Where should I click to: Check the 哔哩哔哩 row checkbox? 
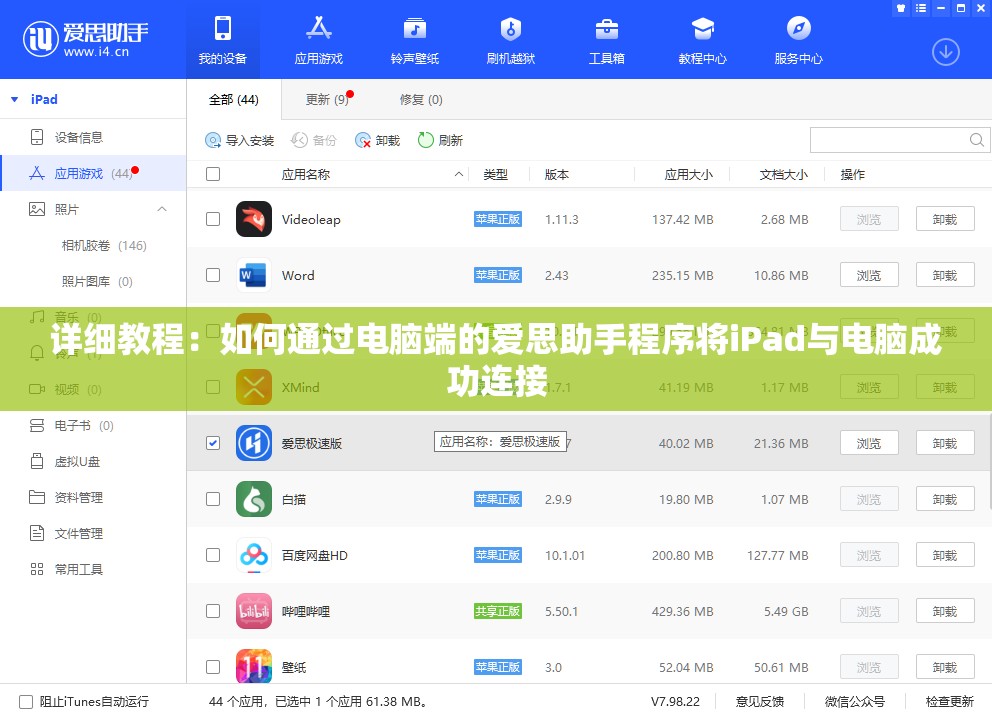[213, 611]
